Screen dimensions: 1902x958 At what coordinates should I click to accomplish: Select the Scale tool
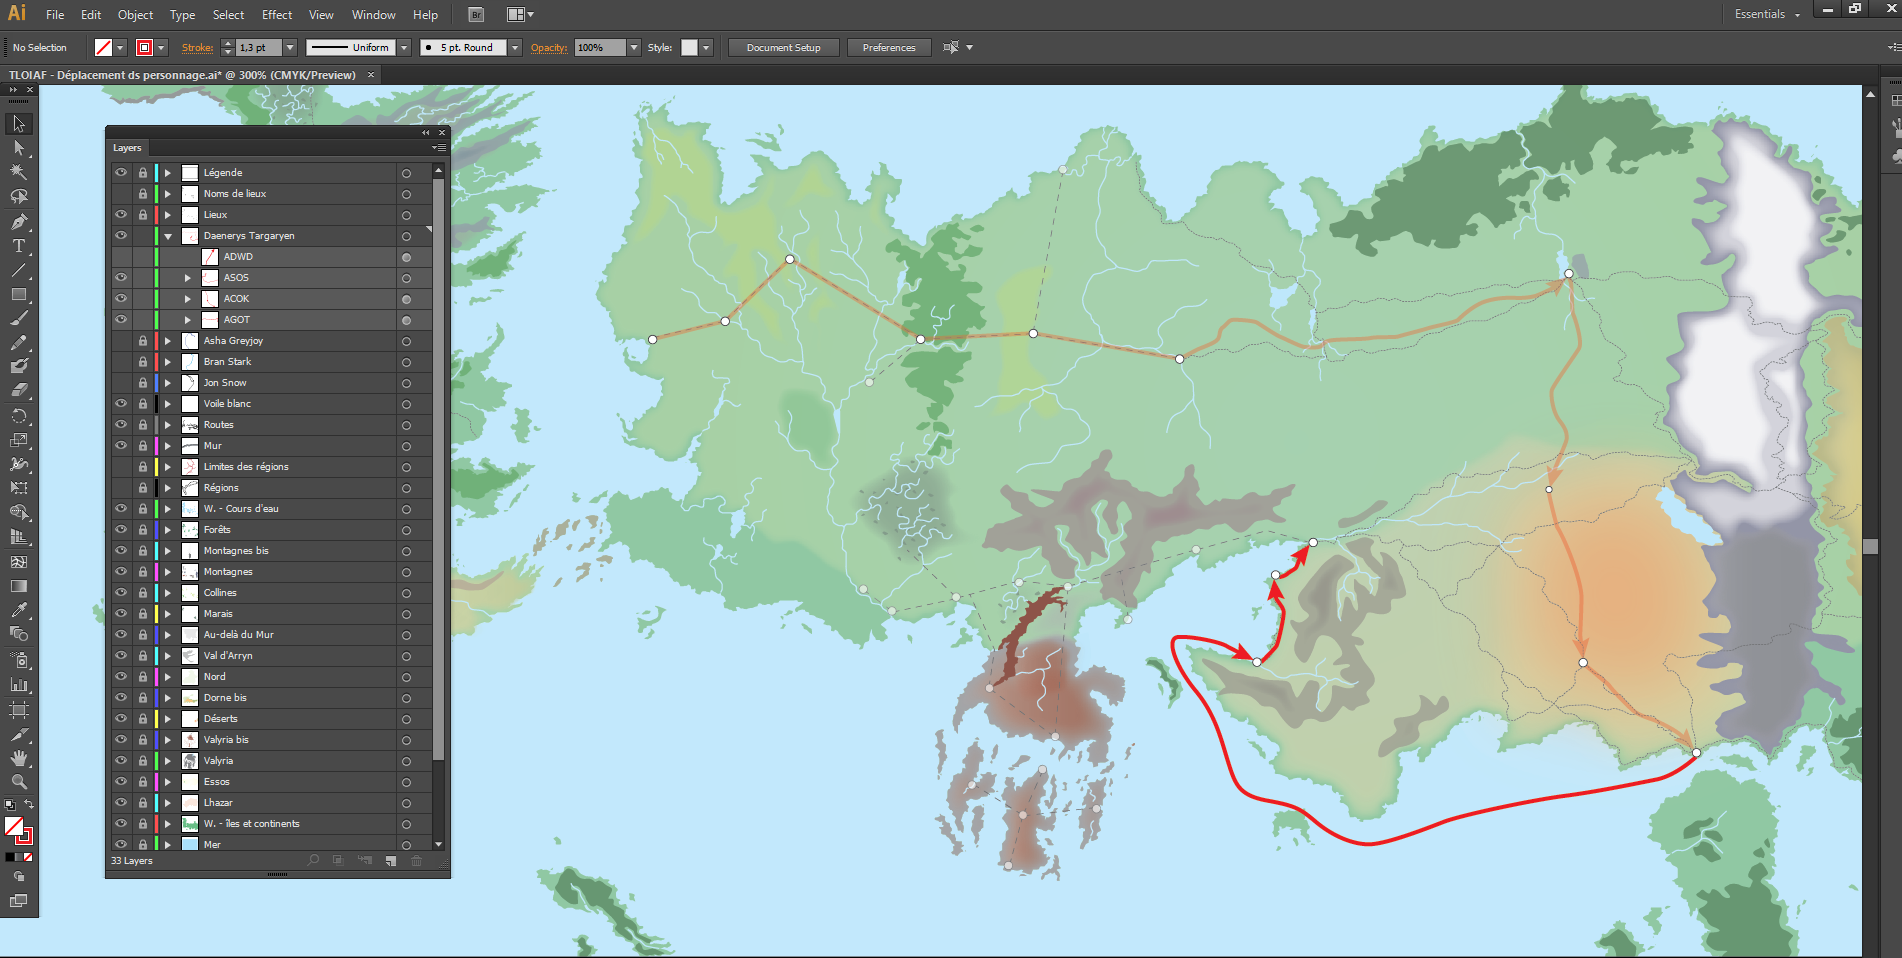(x=19, y=440)
